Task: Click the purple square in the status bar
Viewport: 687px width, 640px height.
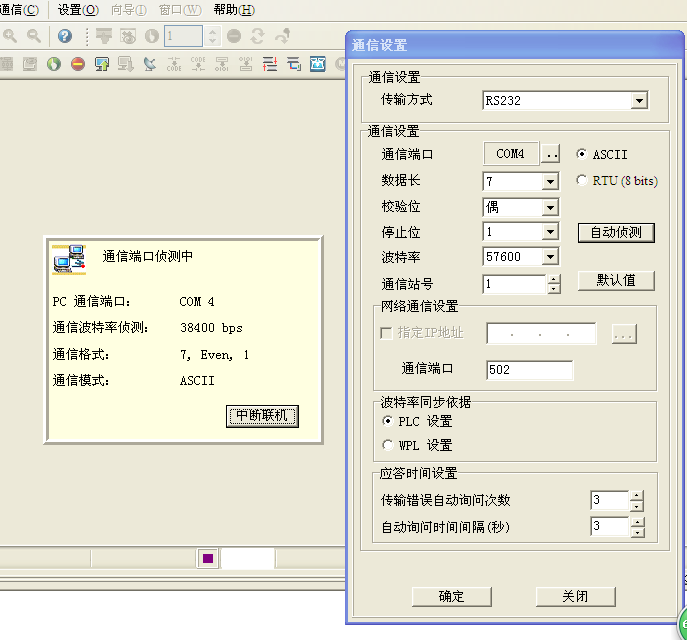Action: coord(208,559)
